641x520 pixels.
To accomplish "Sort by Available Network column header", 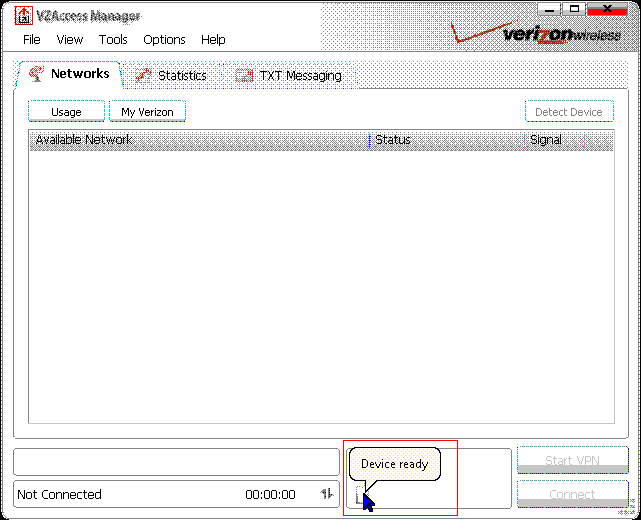I will [199, 140].
